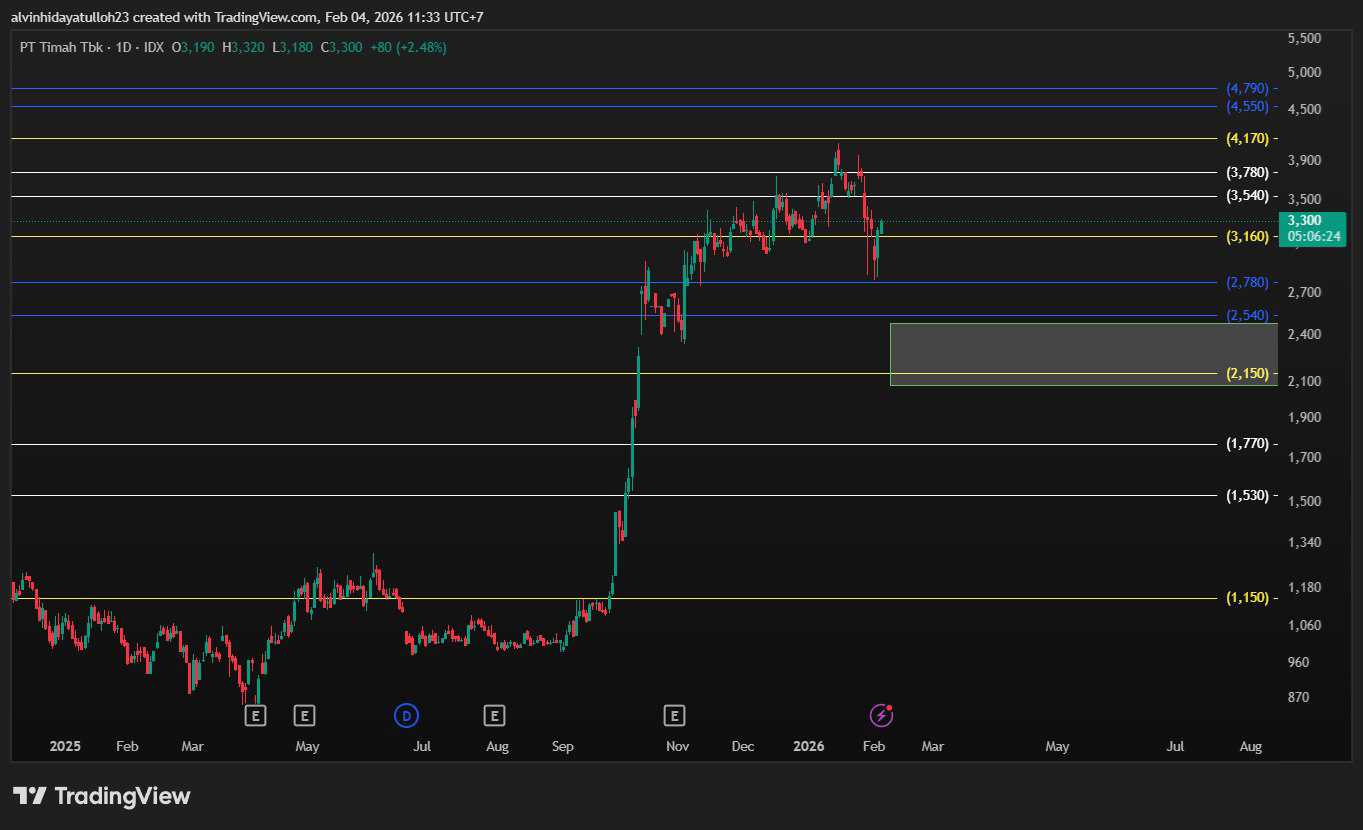
Task: Click the leftmost earnings E marker
Action: 256,715
